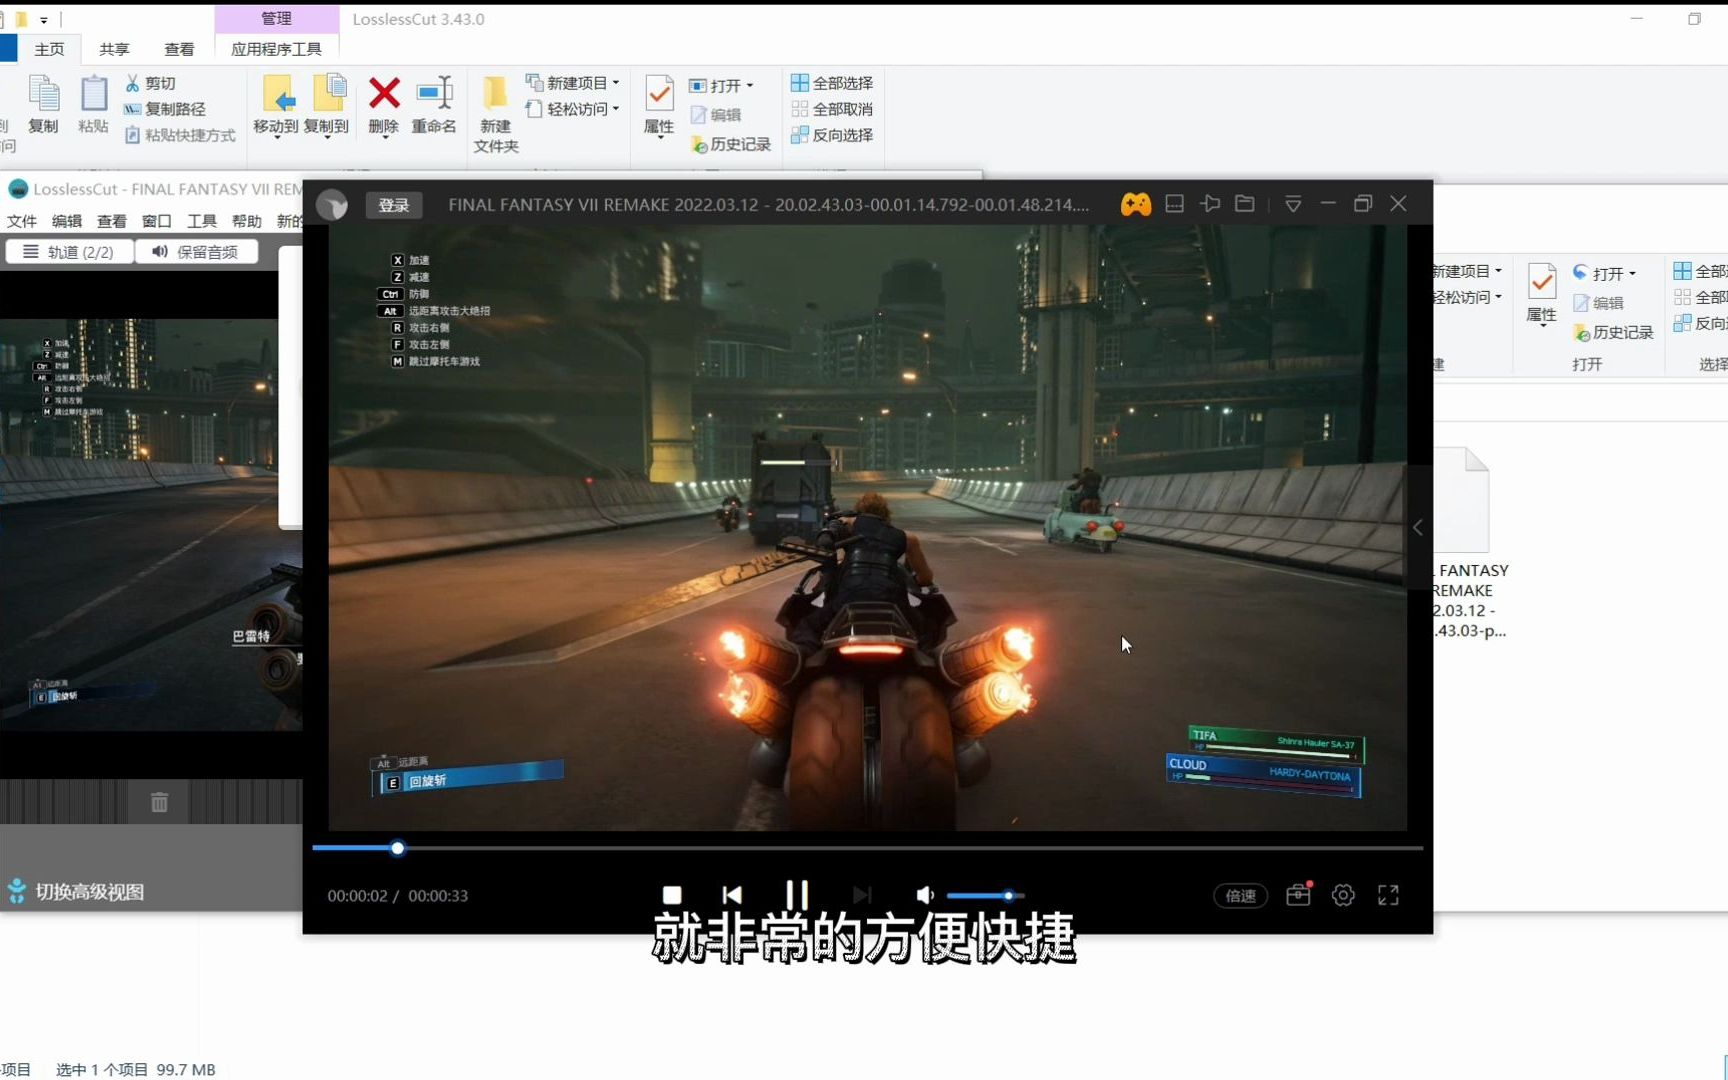Open the player main menu triangle dropdown

1293,204
